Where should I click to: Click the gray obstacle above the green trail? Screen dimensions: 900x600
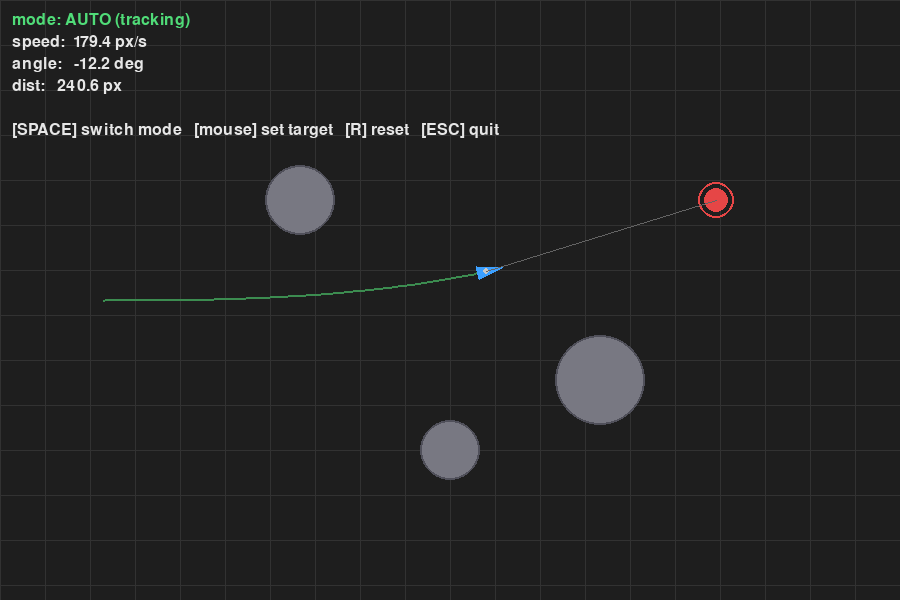point(300,200)
